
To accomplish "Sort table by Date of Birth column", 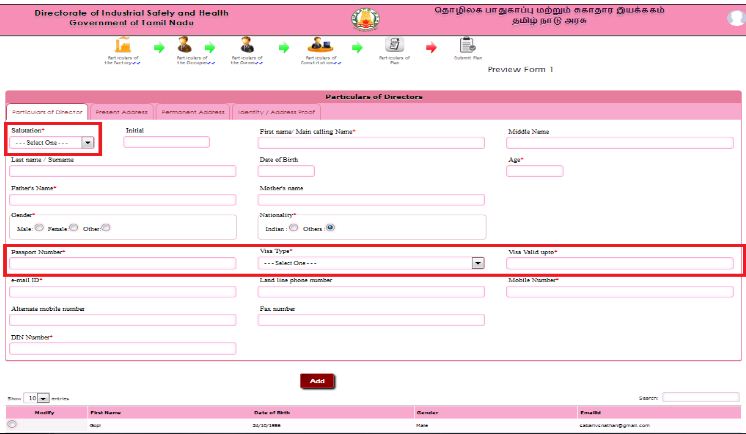I will [x=333, y=413].
